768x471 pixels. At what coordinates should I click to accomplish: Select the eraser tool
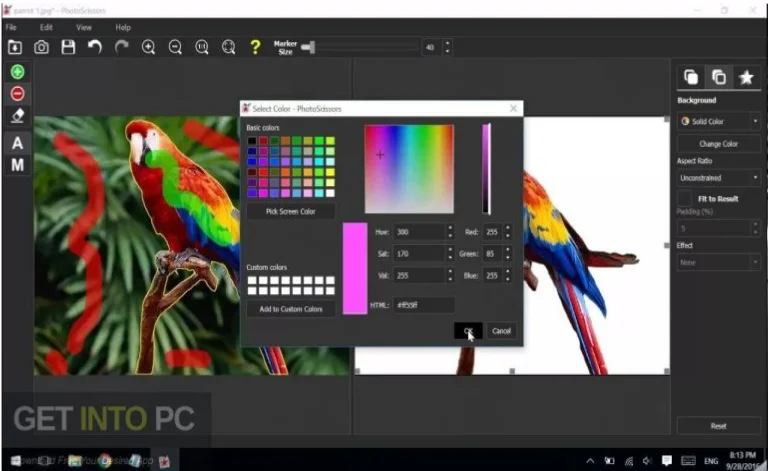[18, 116]
